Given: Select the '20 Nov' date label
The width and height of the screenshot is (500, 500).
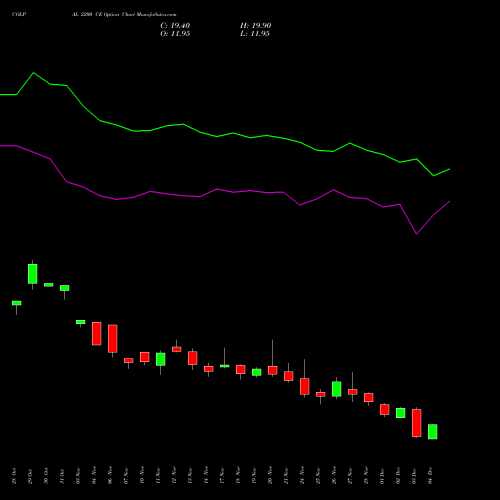Looking at the screenshot, I should 270,475.
